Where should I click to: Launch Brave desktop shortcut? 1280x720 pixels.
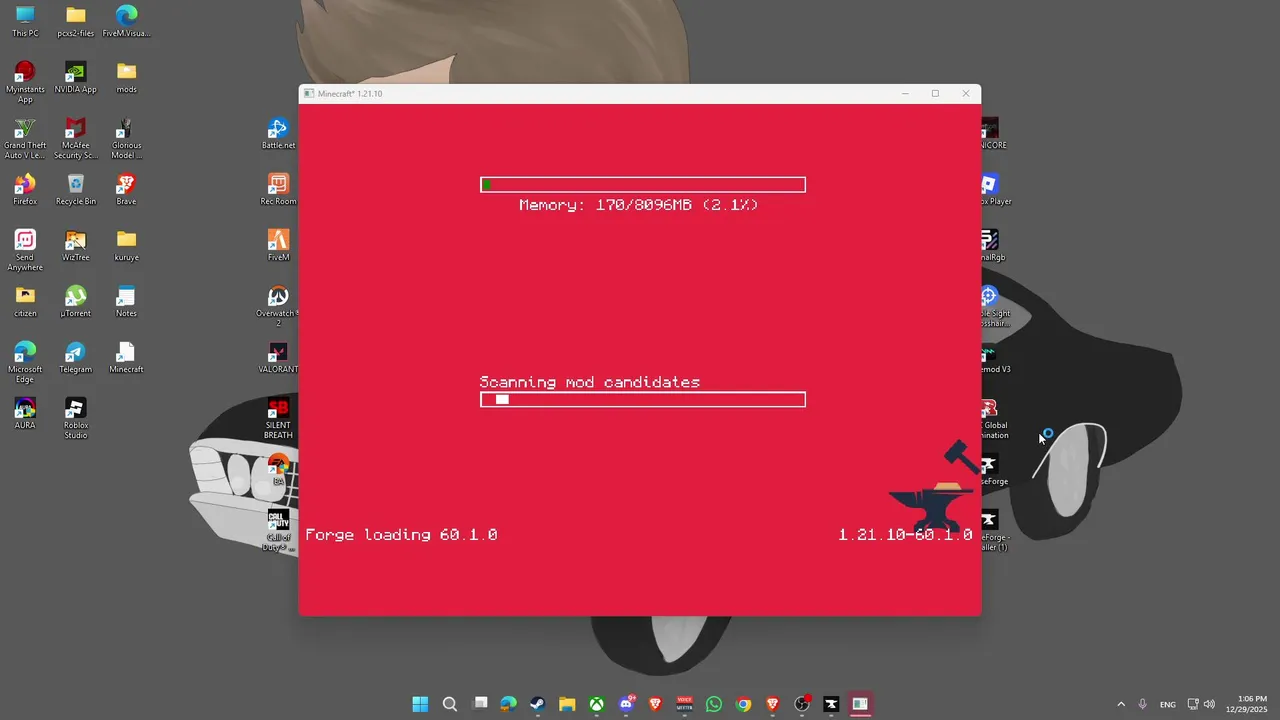coord(126,189)
